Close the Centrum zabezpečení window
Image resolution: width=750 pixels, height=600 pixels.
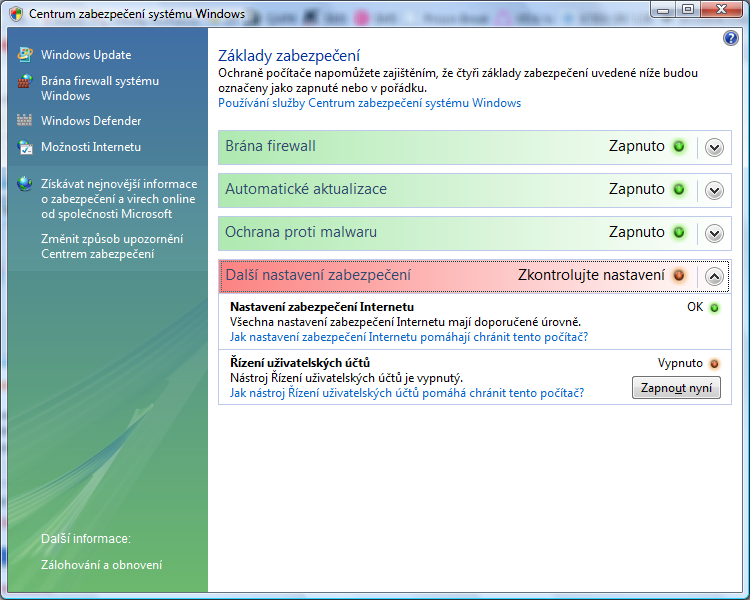click(721, 10)
